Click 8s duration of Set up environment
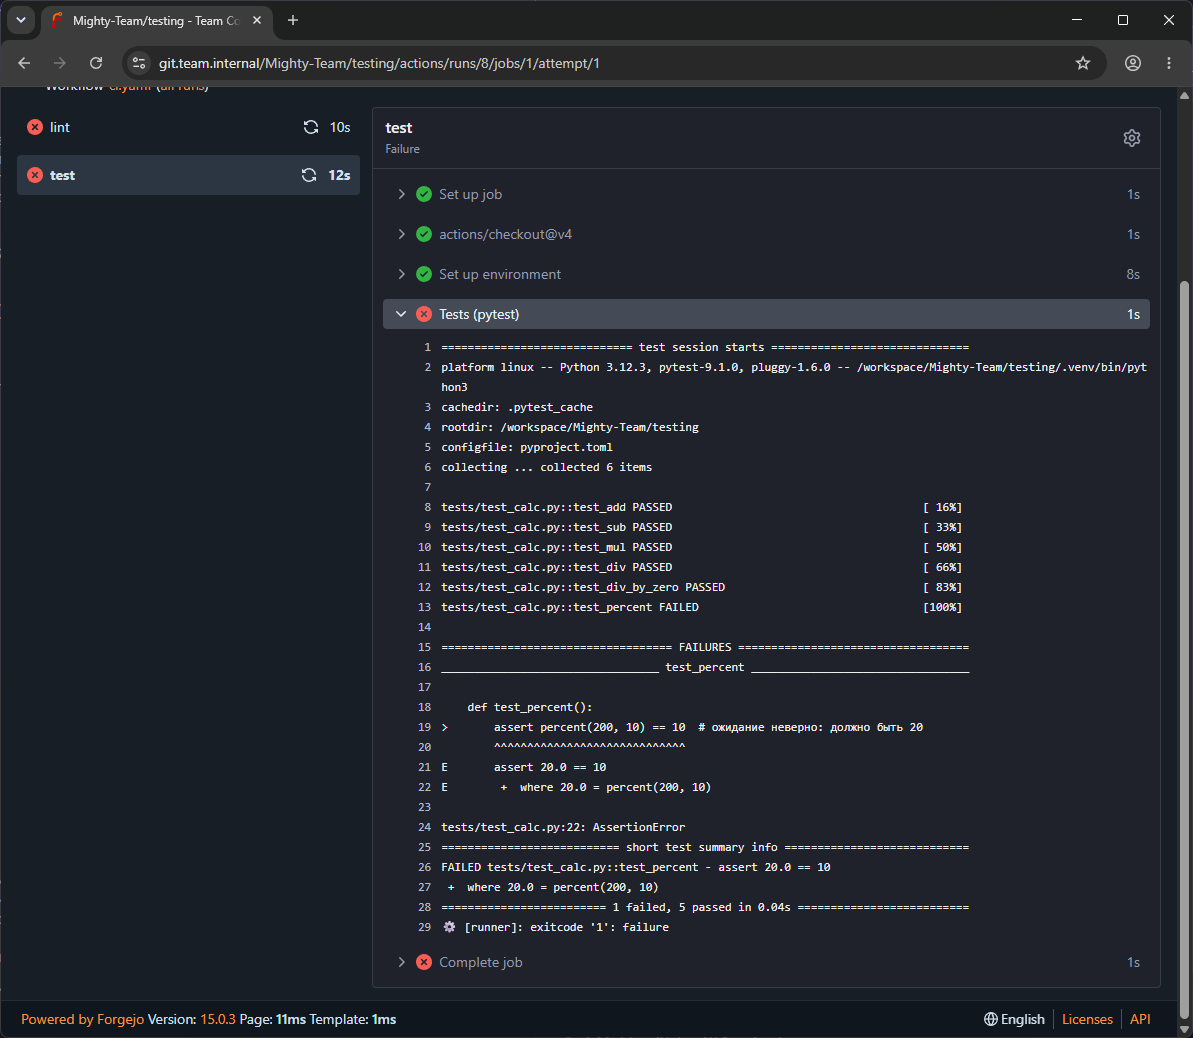Screen dimensions: 1193x1038 point(1133,274)
